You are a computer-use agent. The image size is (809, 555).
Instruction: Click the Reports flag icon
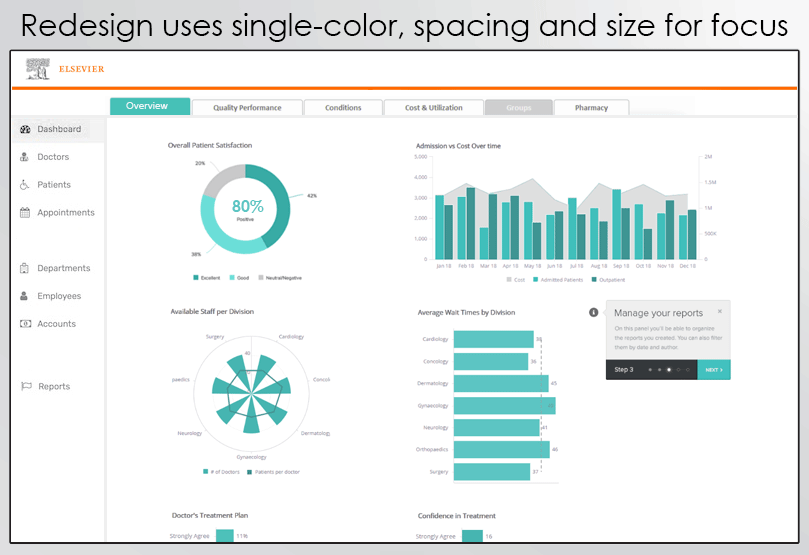point(26,387)
